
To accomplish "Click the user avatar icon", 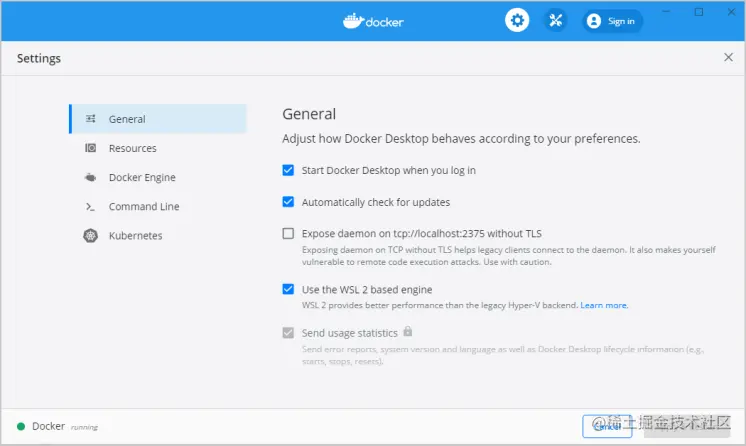I will (594, 21).
